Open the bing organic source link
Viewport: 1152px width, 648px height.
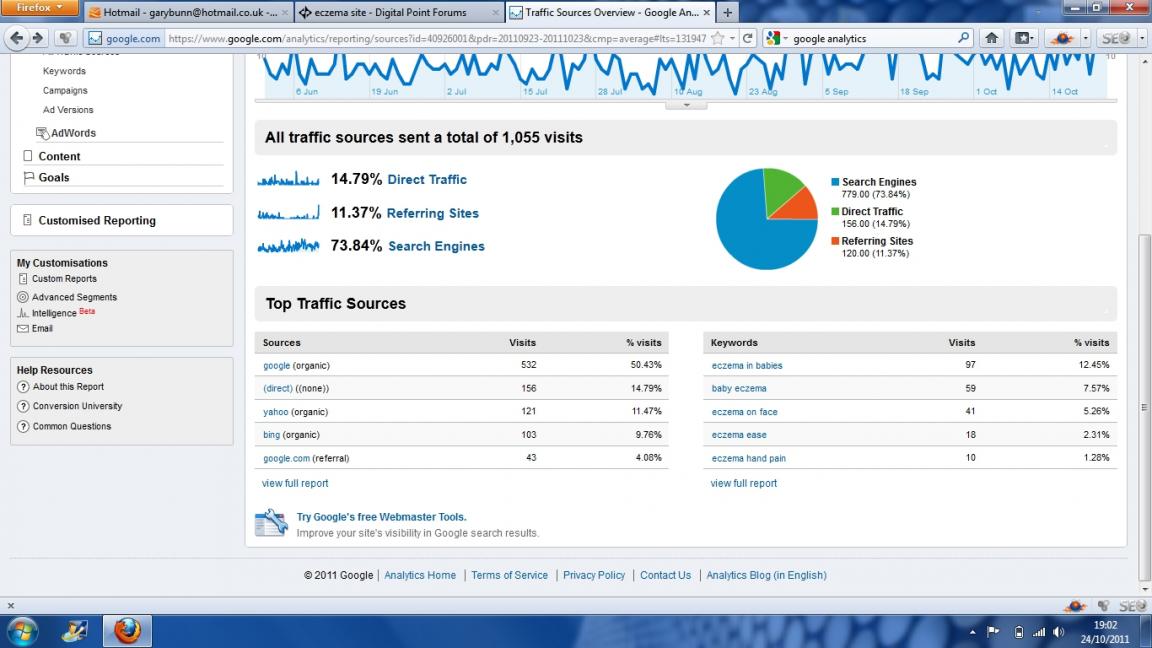[x=271, y=435]
